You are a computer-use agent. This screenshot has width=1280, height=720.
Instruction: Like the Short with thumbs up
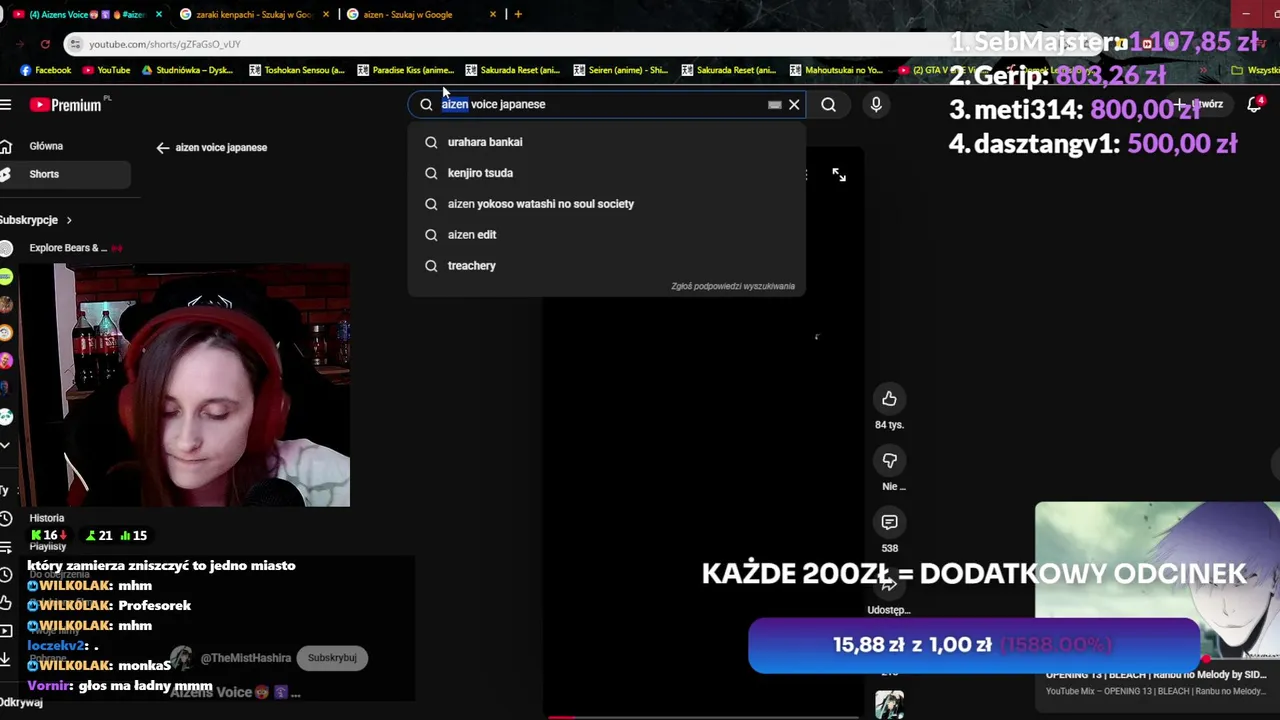pos(889,399)
